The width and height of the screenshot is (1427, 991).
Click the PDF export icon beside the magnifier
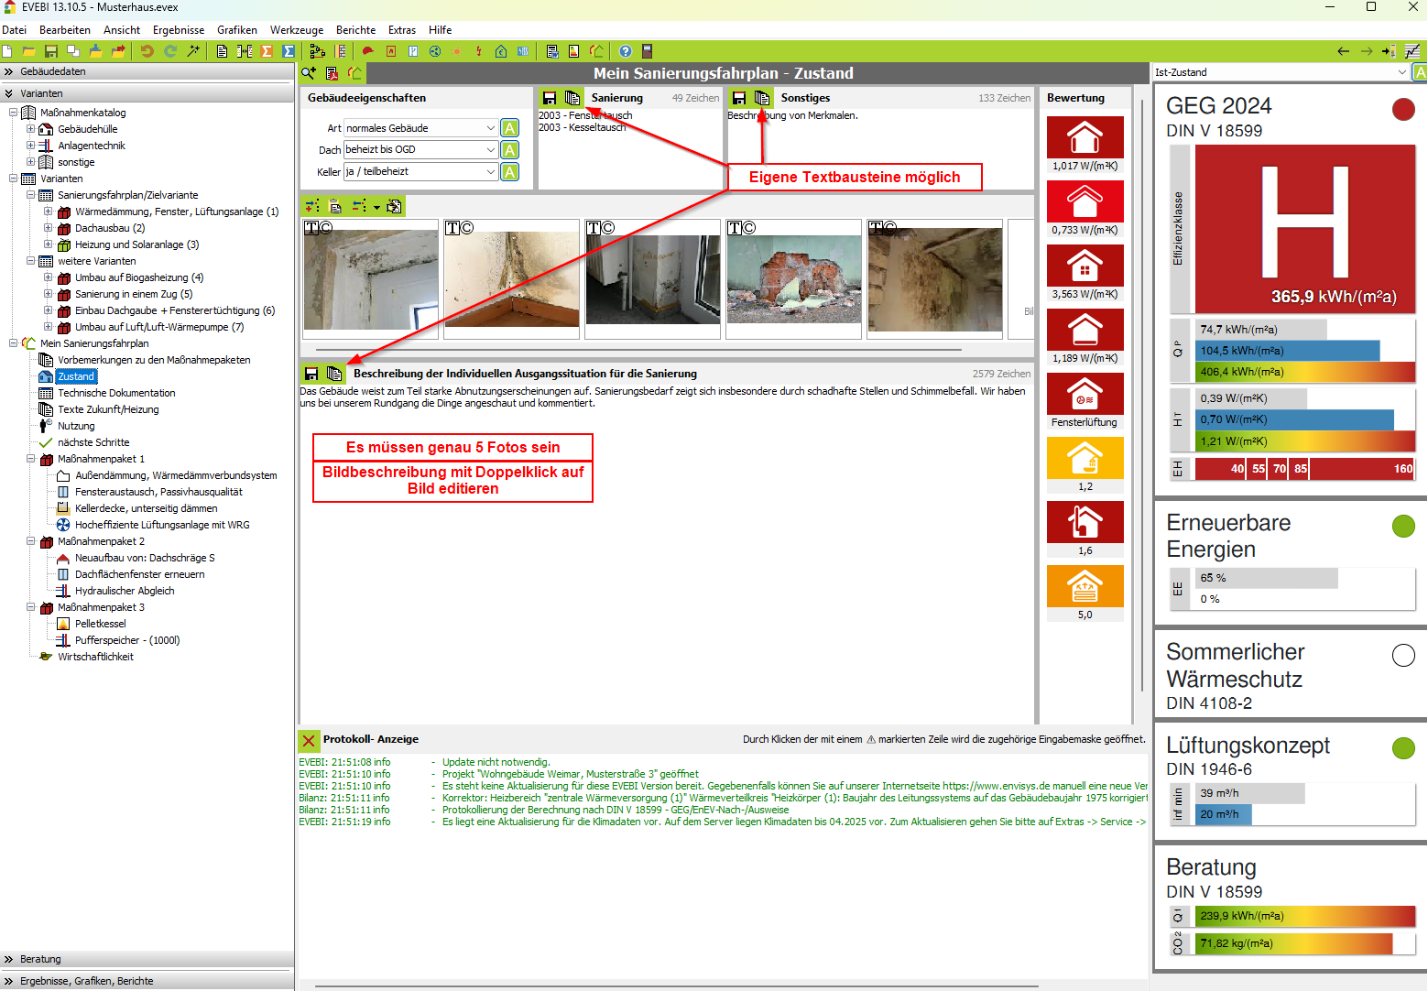332,73
